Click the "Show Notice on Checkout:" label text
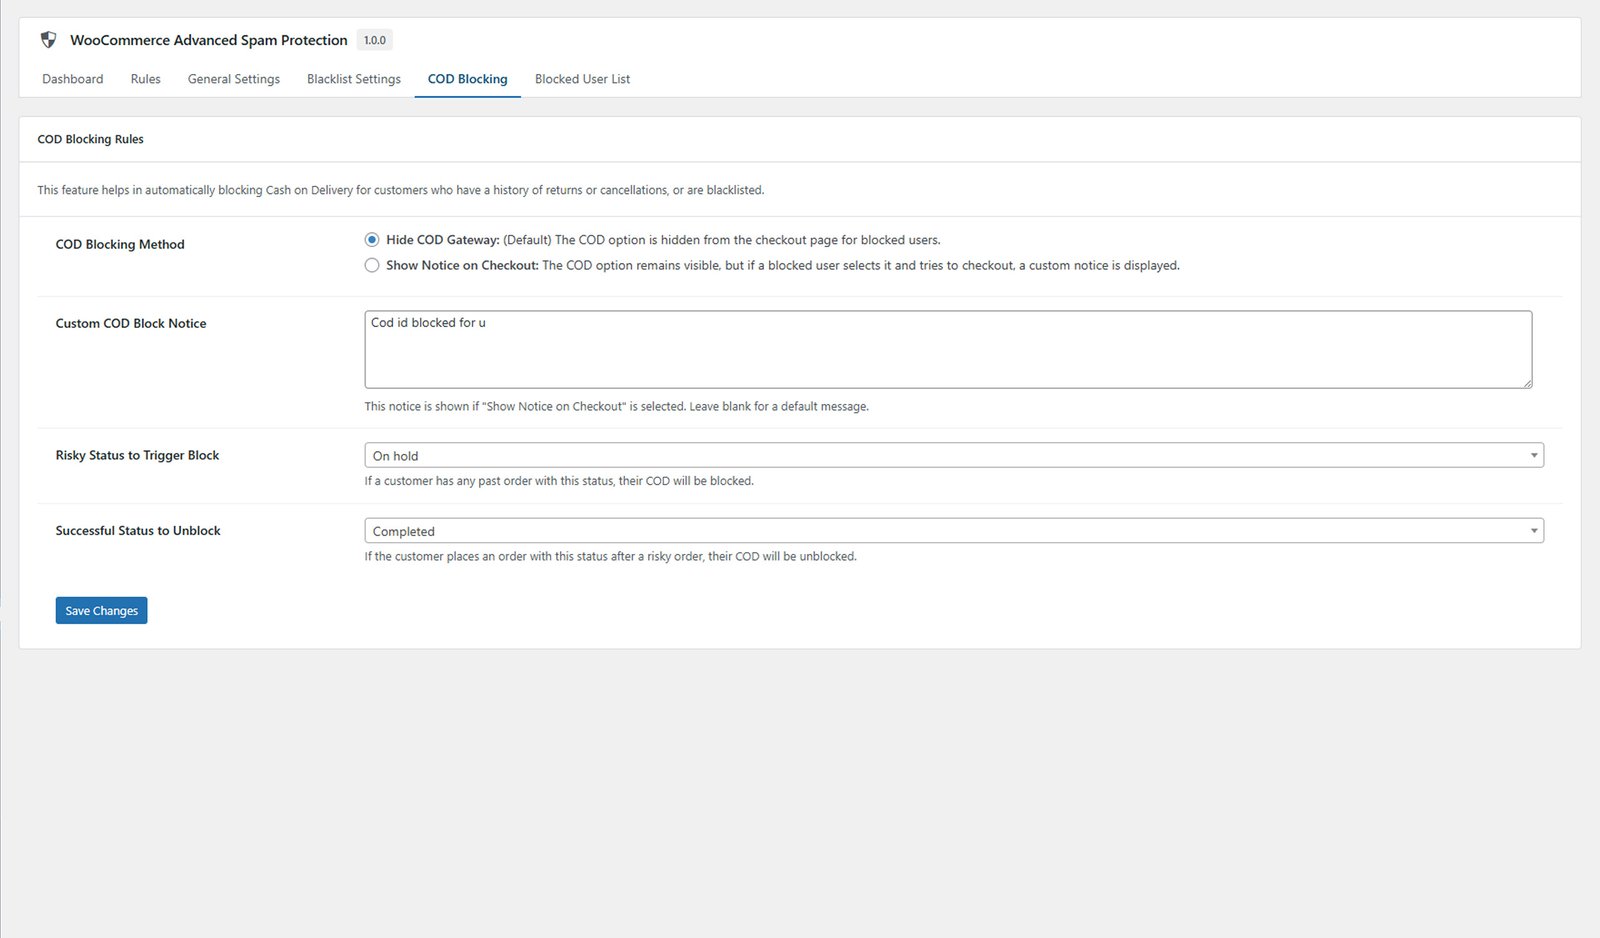The width and height of the screenshot is (1600, 938). pyautogui.click(x=462, y=266)
